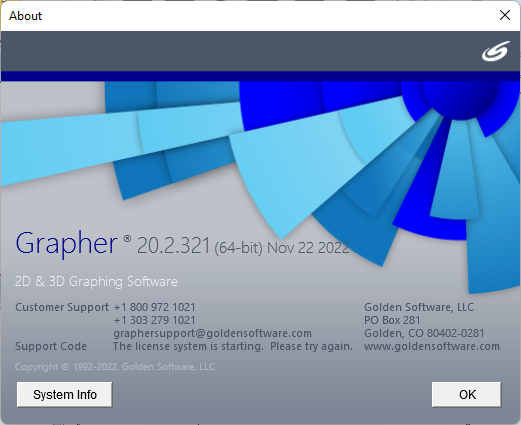The height and width of the screenshot is (425, 521).
Task: Click the PO Box 281 address line
Action: (x=392, y=320)
